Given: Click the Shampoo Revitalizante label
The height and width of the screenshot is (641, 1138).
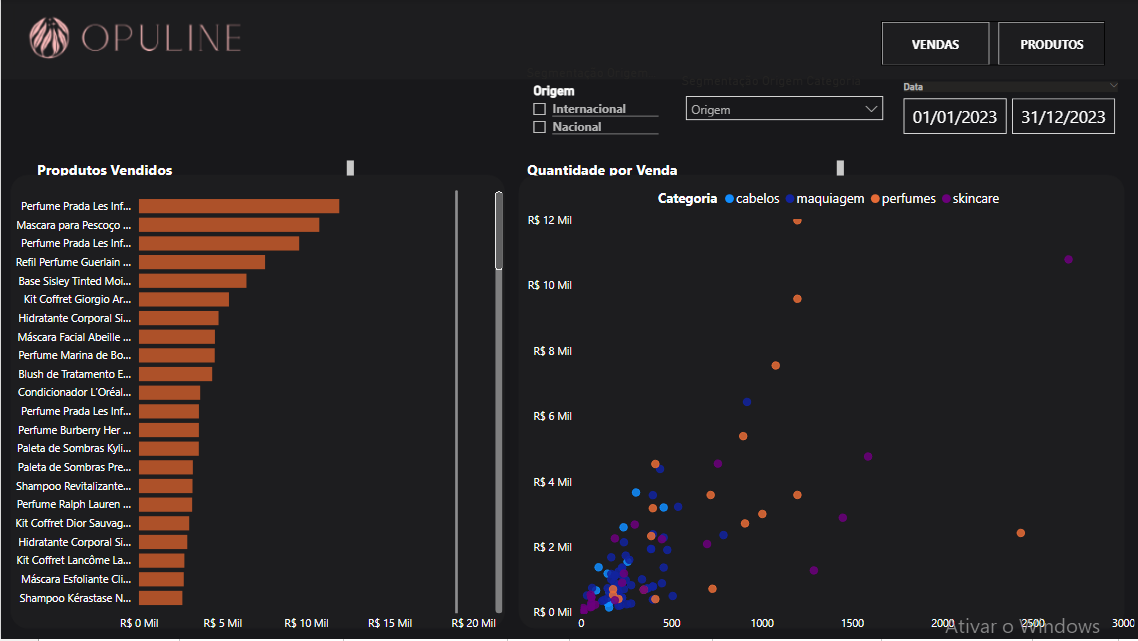Looking at the screenshot, I should (x=73, y=486).
